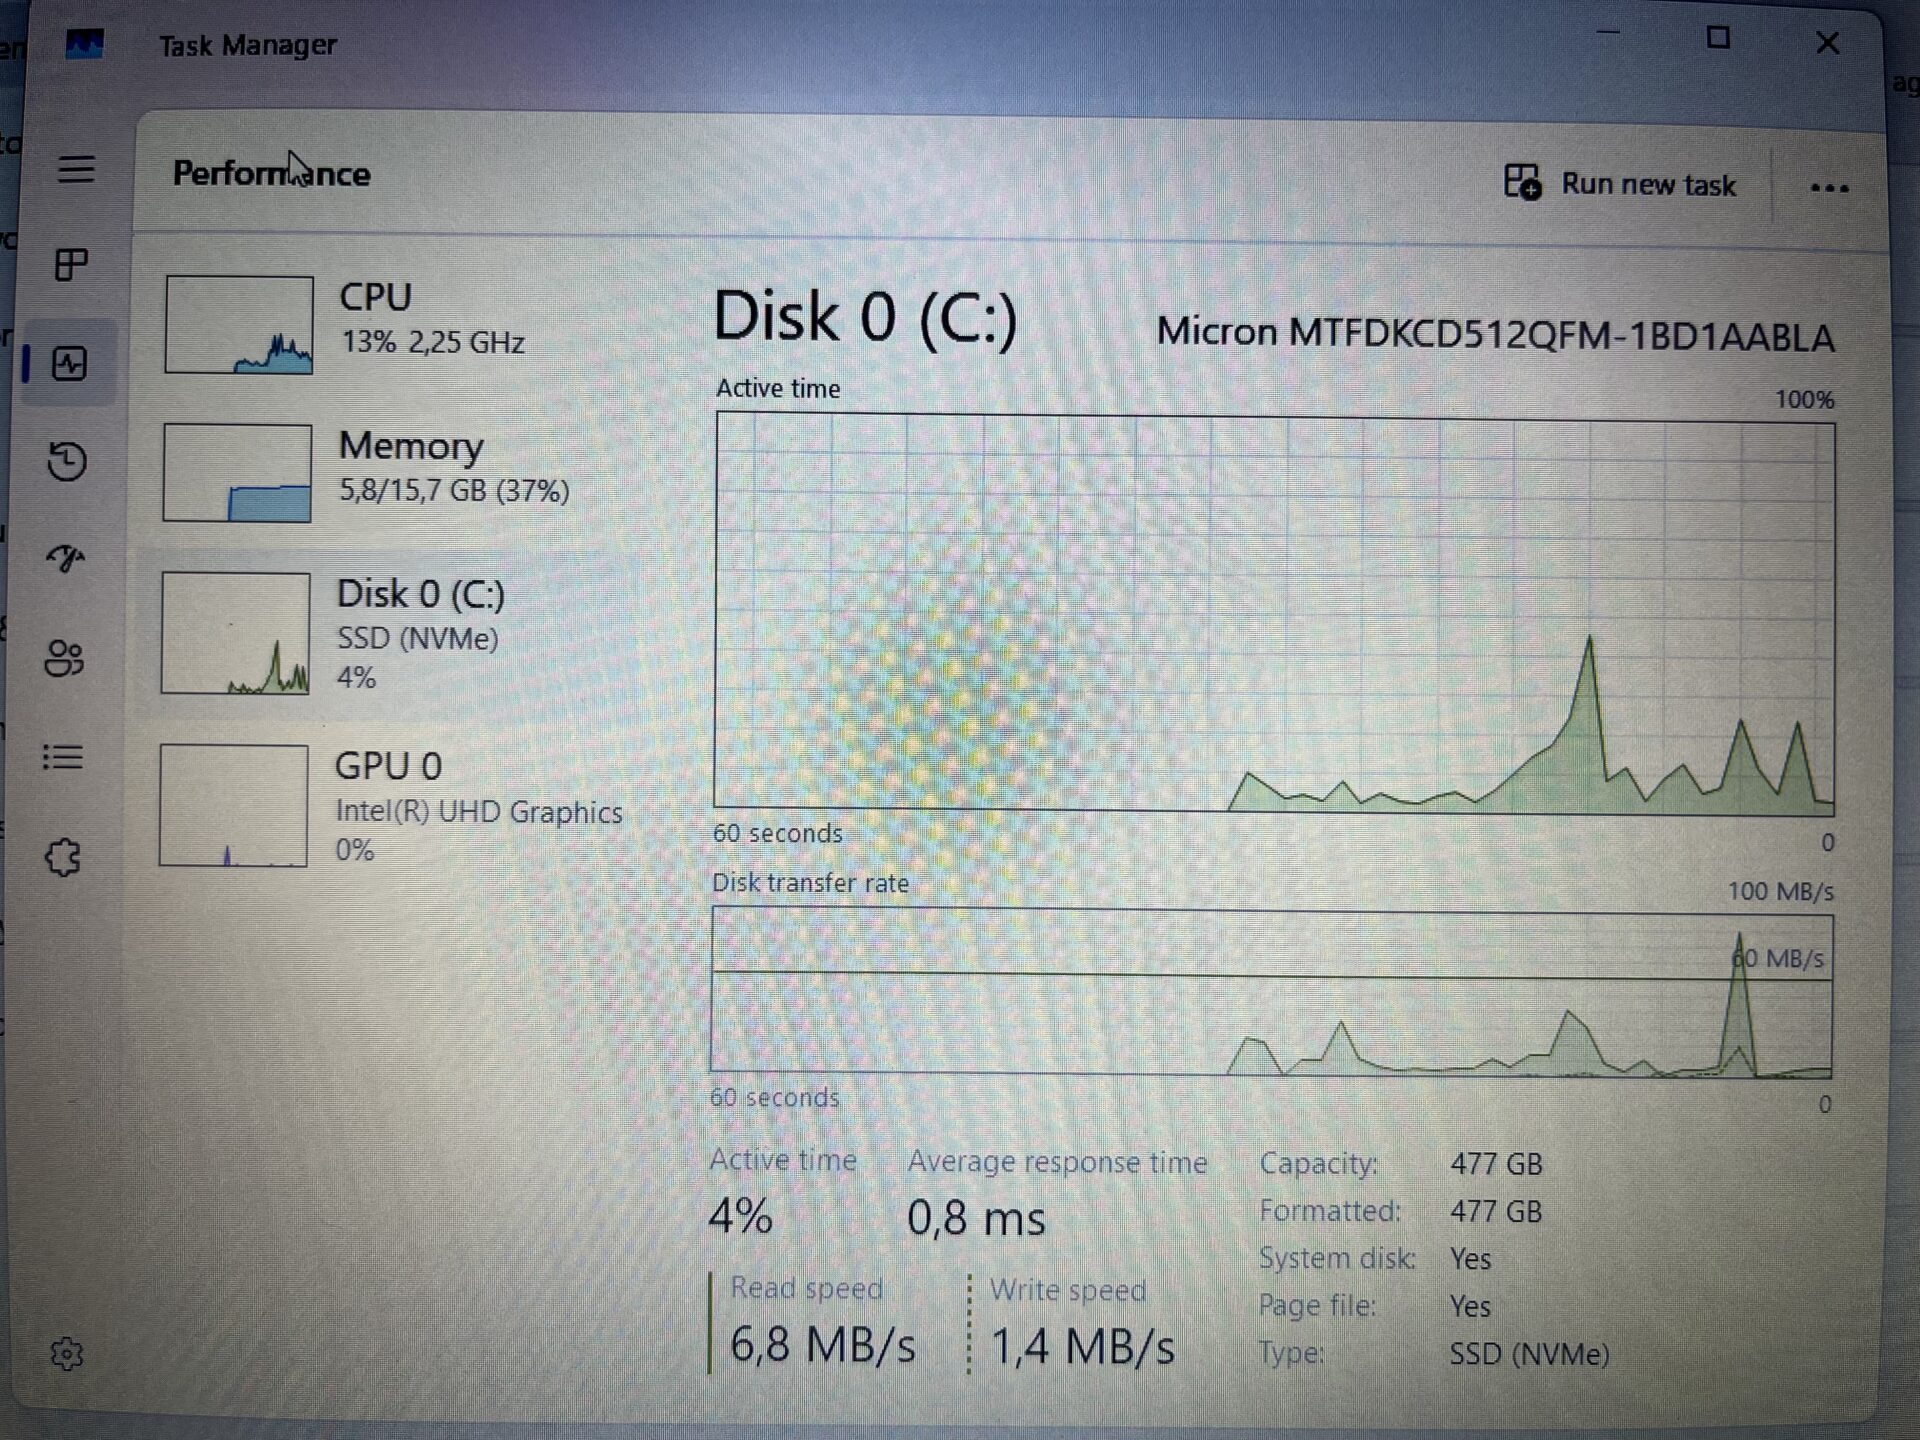Screen dimensions: 1920x1440
Task: Open the Startup apps page icon
Action: click(66, 559)
